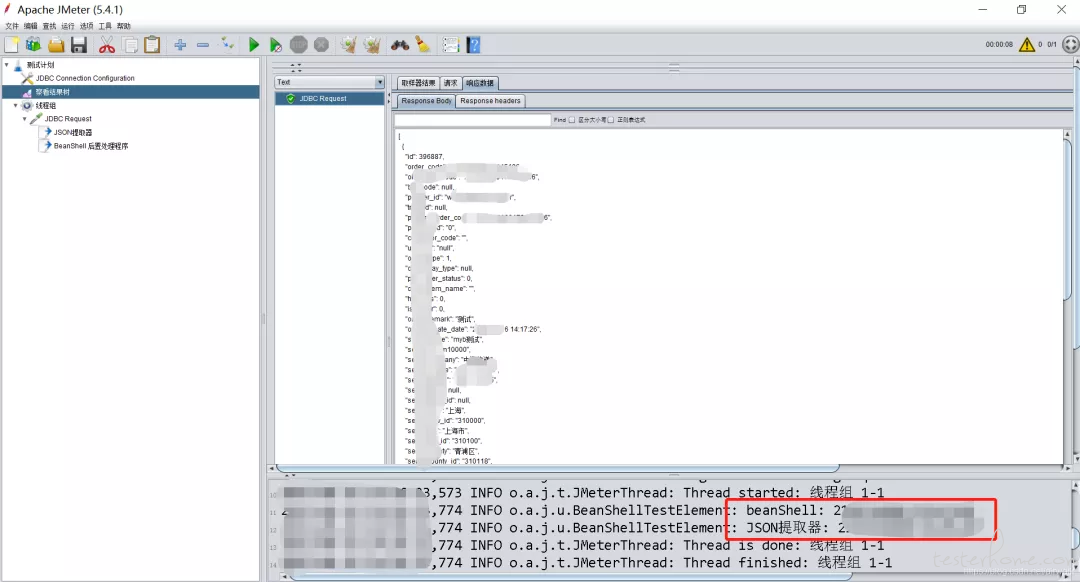
Task: Click the Open file folder icon
Action: (56, 45)
